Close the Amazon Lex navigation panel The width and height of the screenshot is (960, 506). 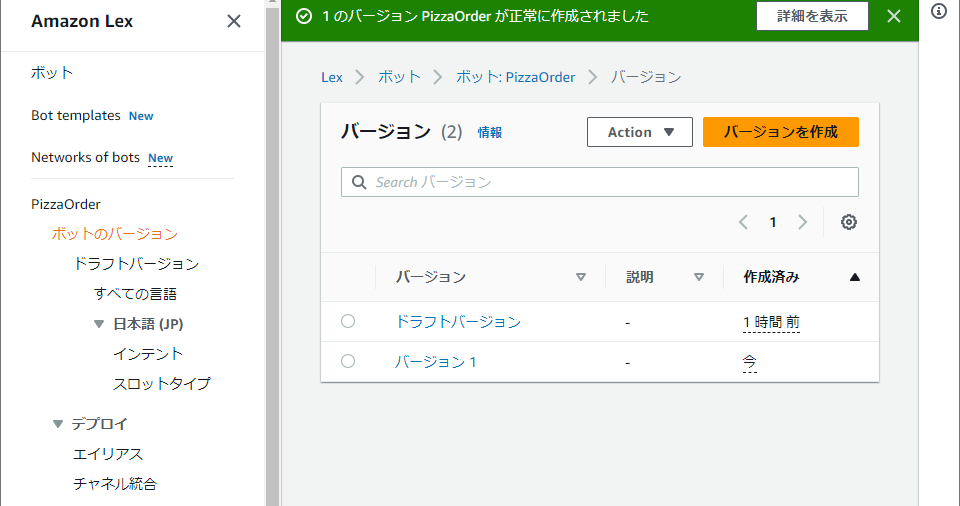pos(234,21)
